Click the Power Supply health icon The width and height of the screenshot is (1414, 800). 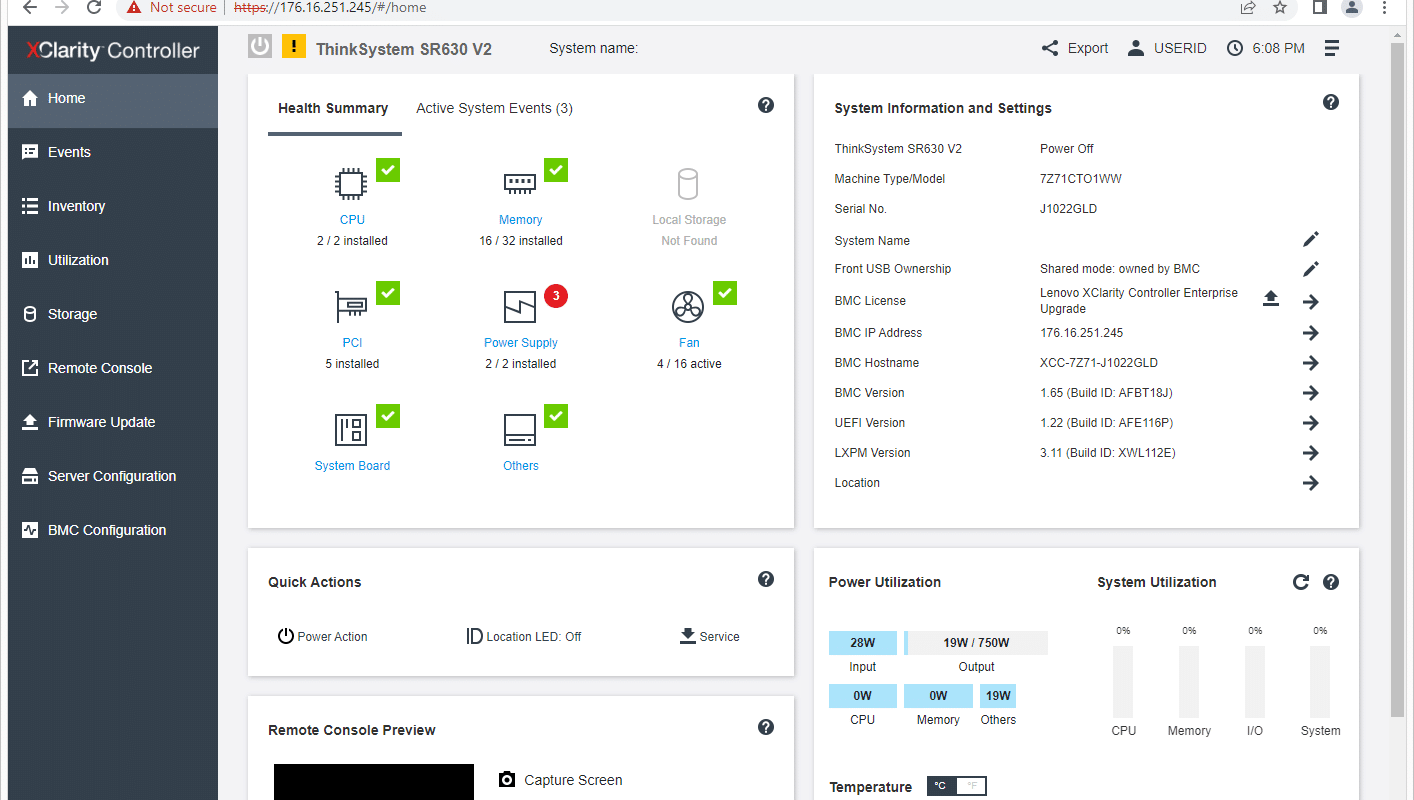[520, 306]
